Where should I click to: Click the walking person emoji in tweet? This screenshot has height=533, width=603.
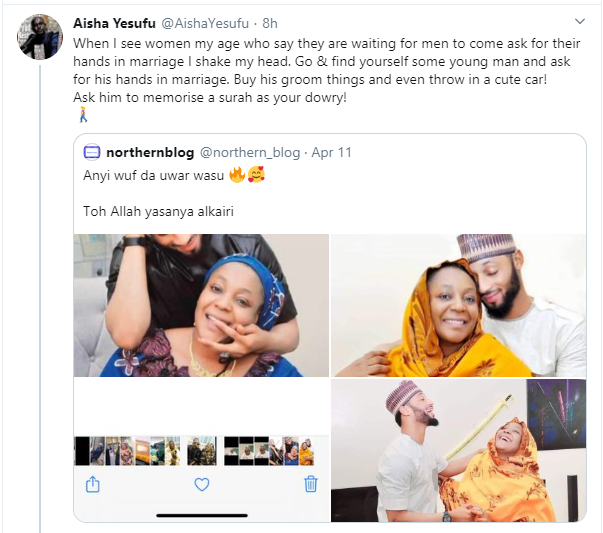coord(83,115)
